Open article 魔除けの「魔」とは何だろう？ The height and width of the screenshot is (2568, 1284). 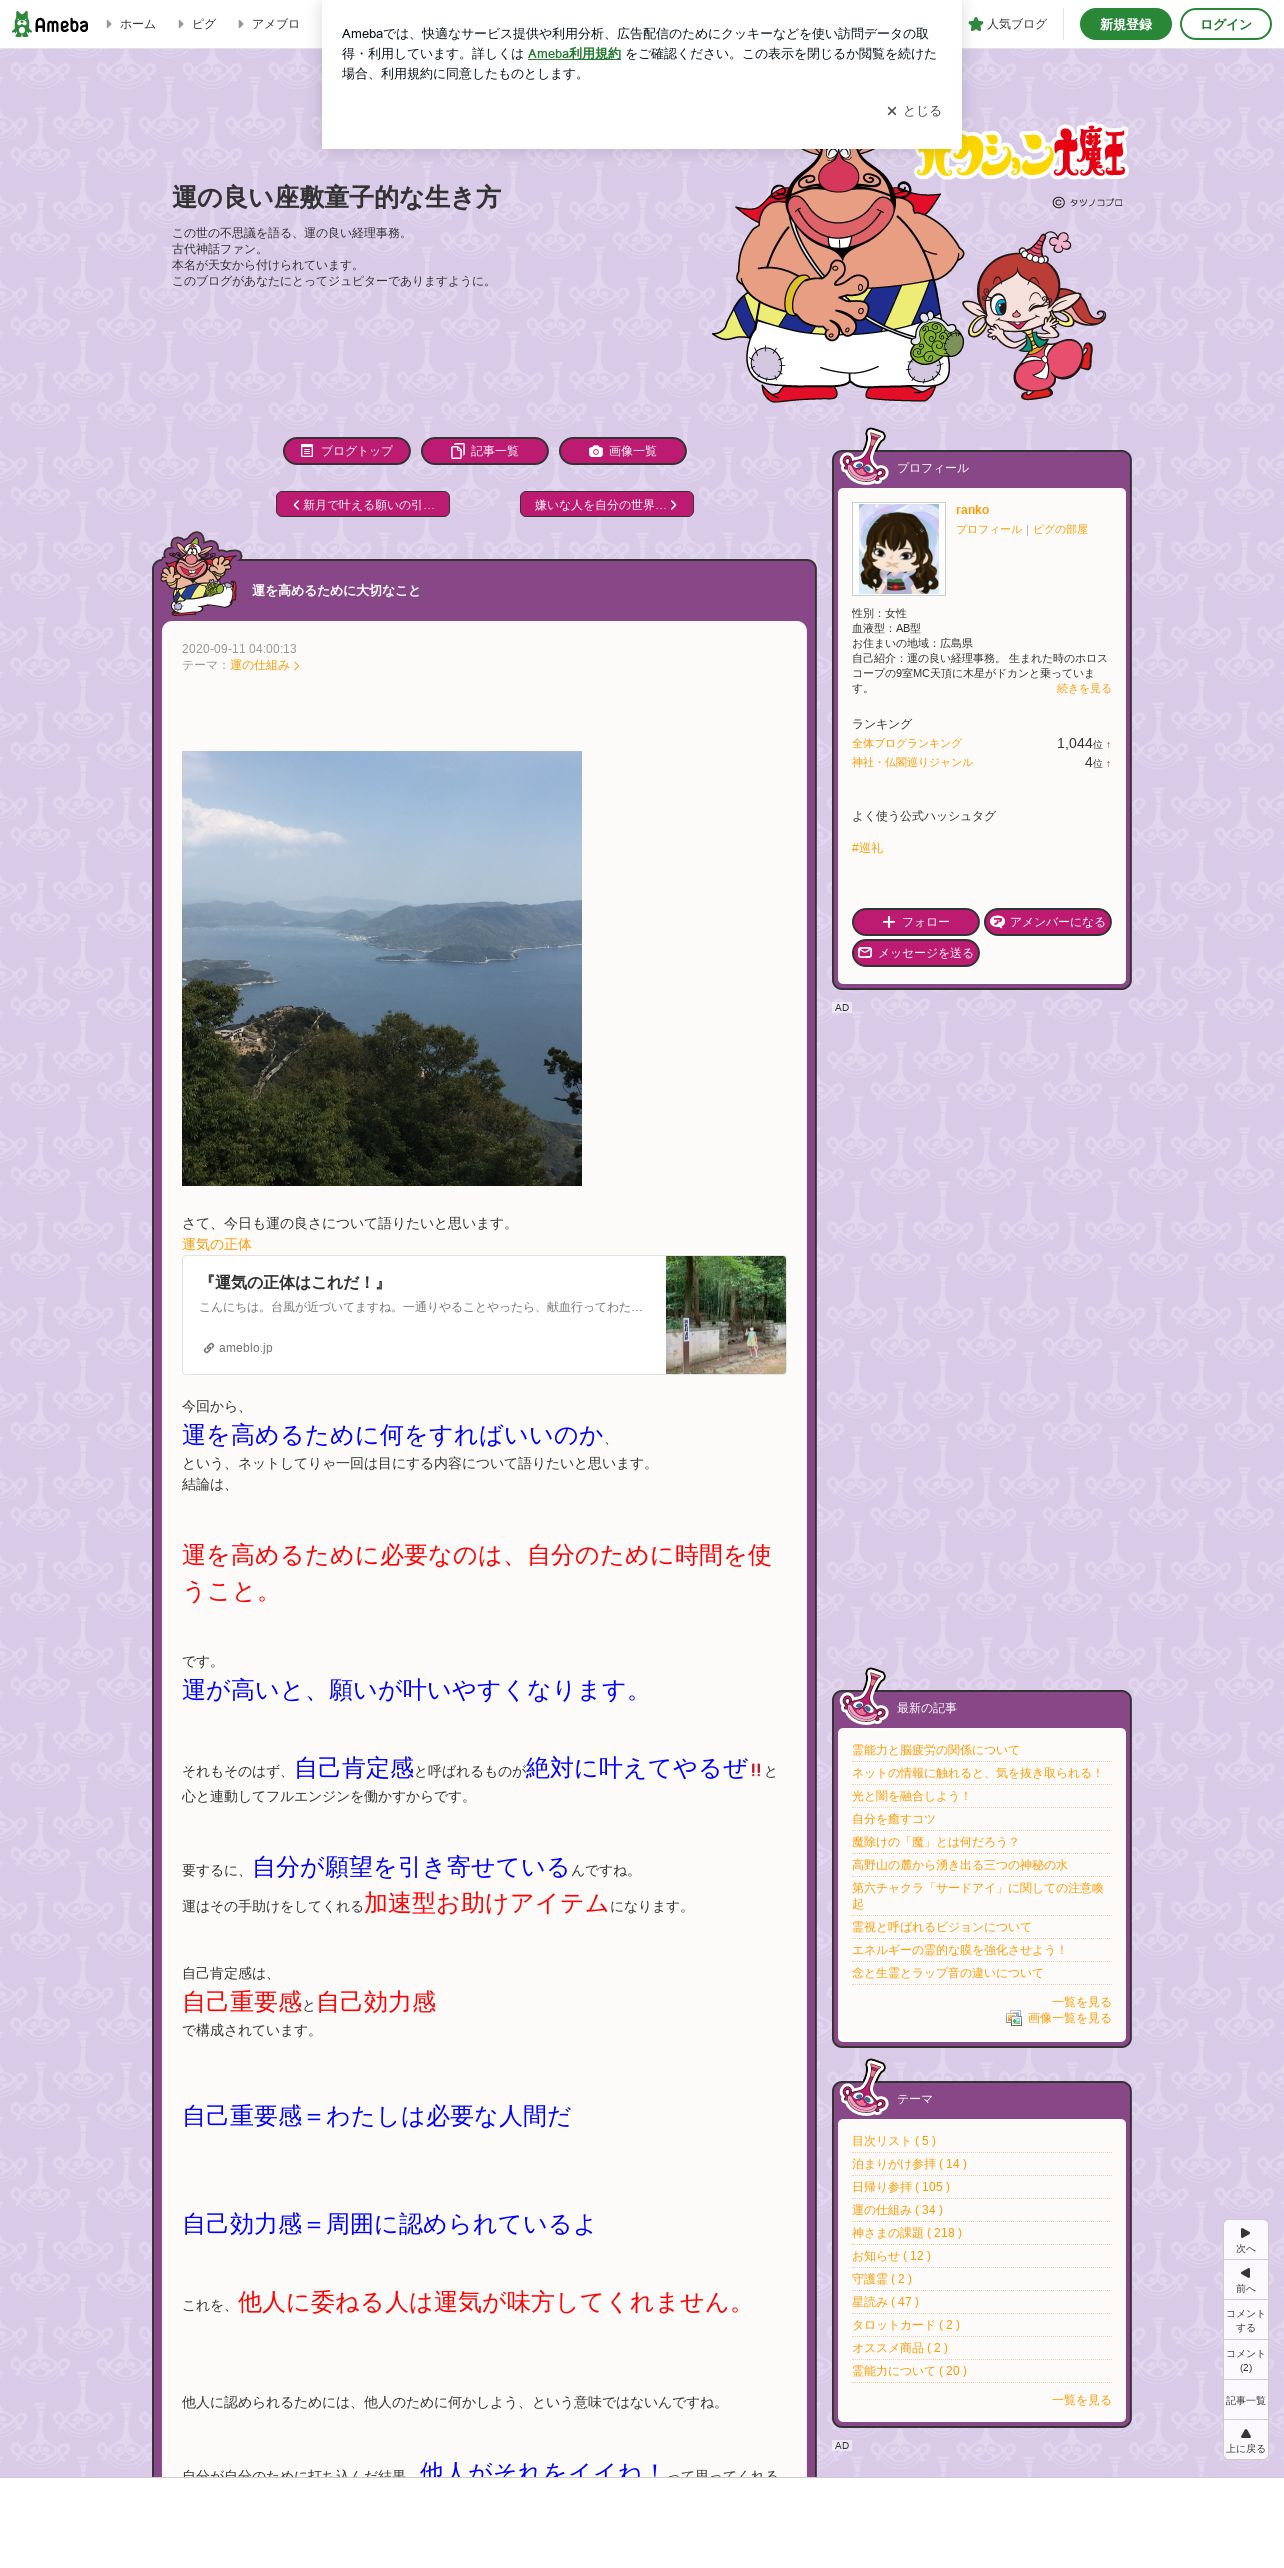tap(935, 1842)
